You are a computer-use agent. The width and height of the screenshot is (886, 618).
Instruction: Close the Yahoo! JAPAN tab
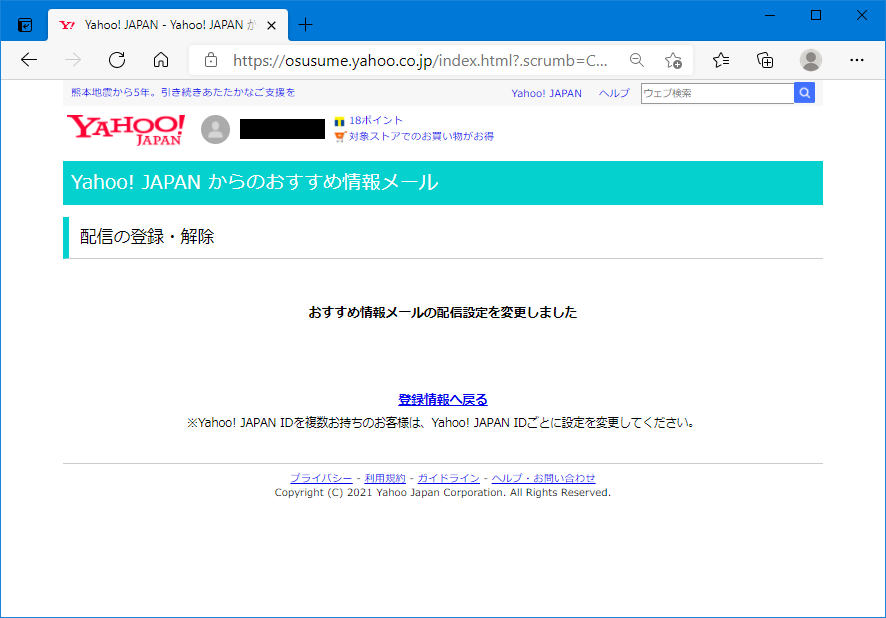pyautogui.click(x=270, y=25)
